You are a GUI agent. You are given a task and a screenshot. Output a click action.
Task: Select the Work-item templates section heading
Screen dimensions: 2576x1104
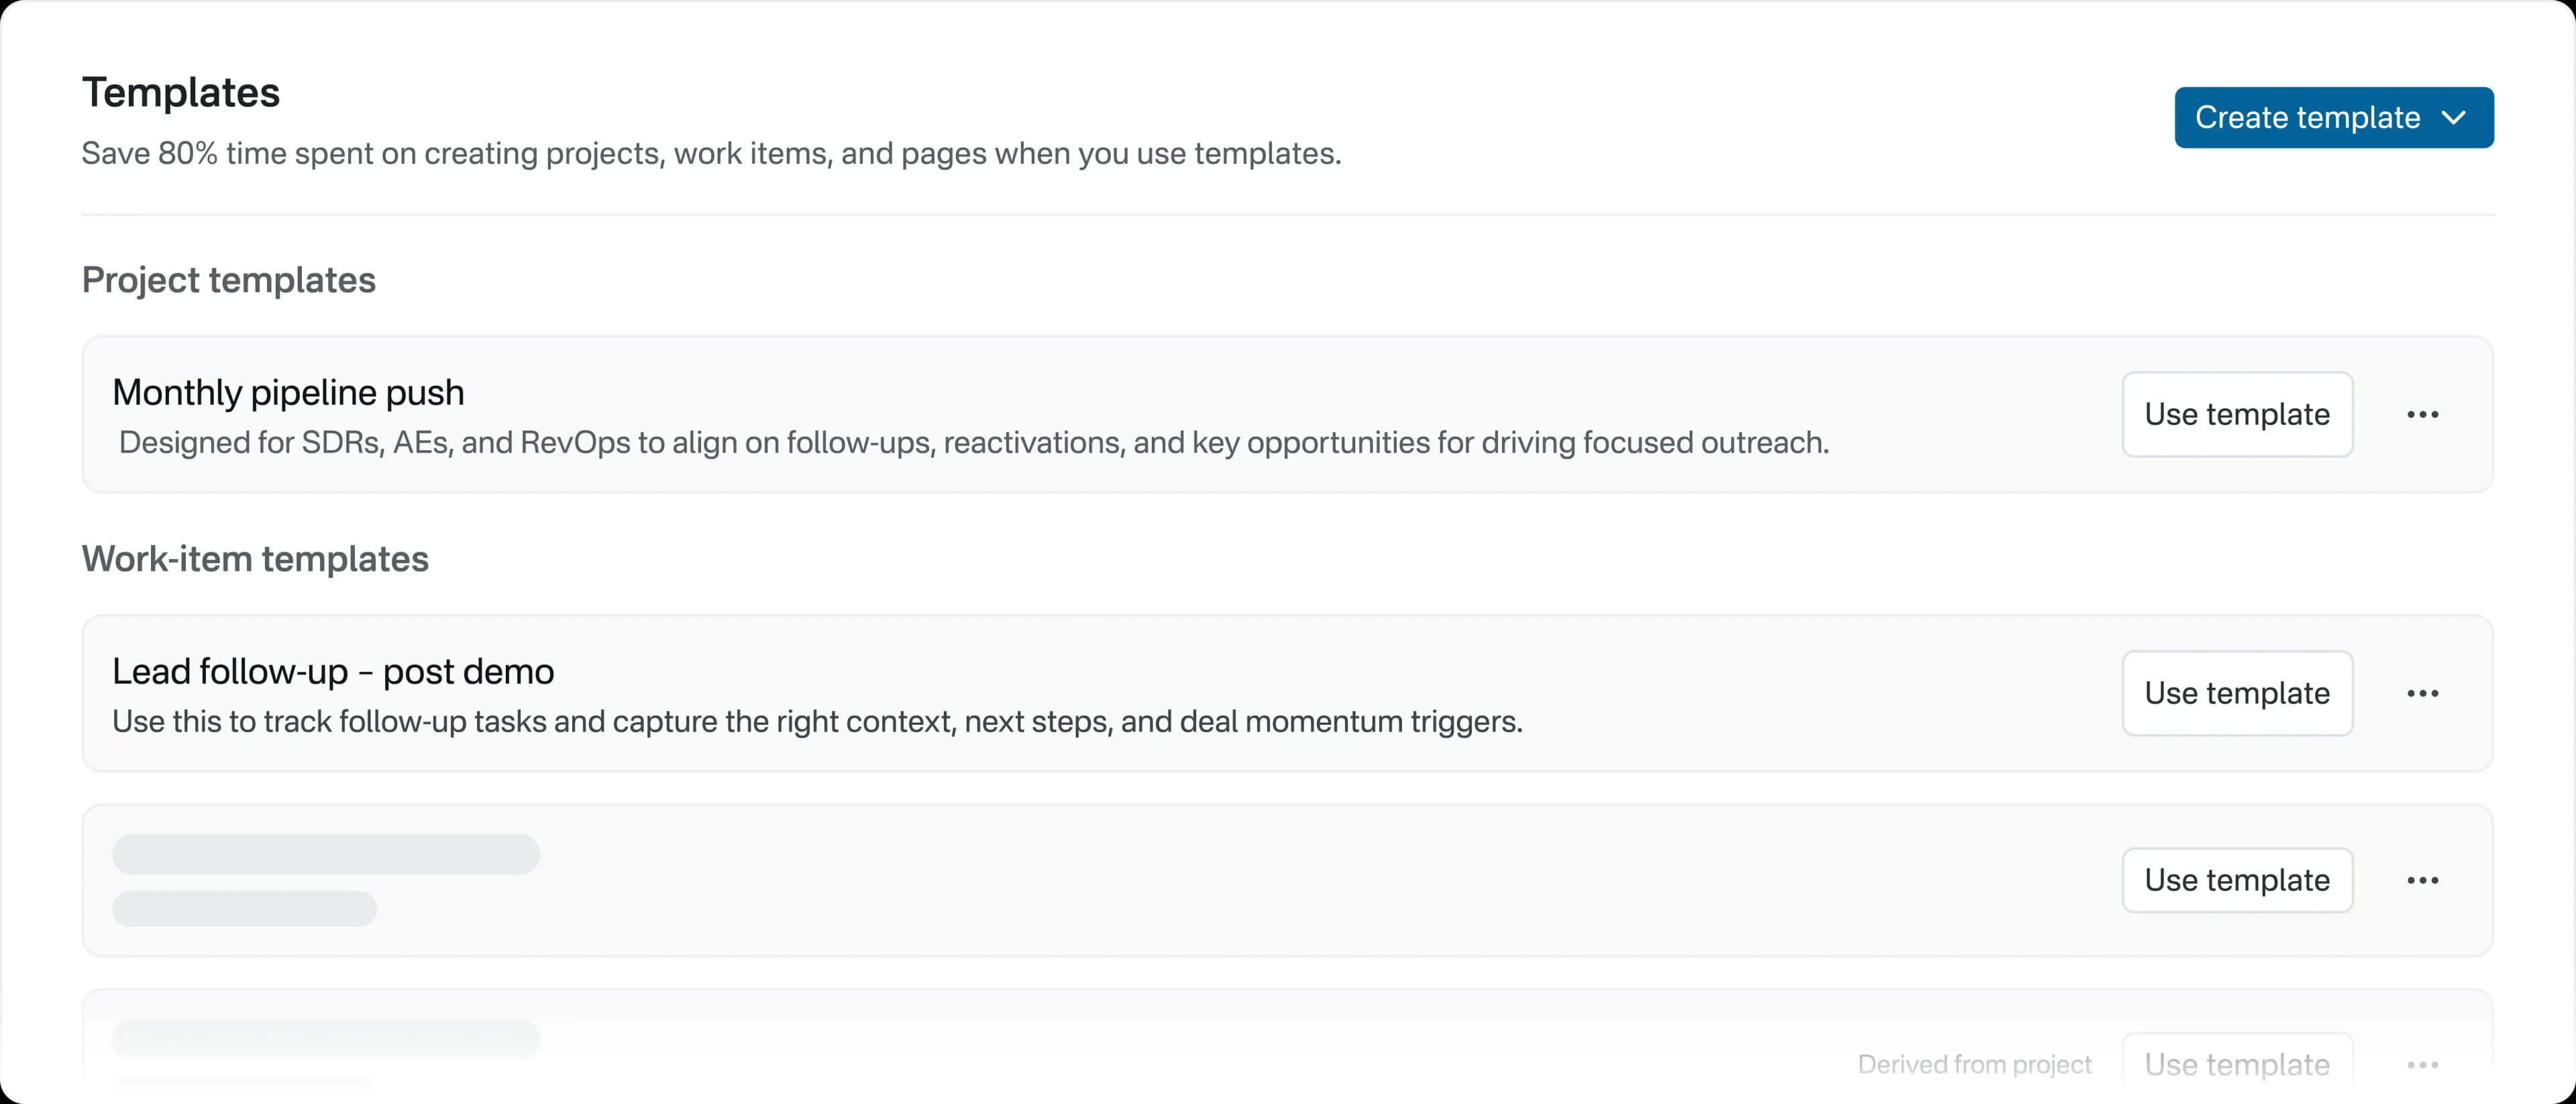[255, 559]
